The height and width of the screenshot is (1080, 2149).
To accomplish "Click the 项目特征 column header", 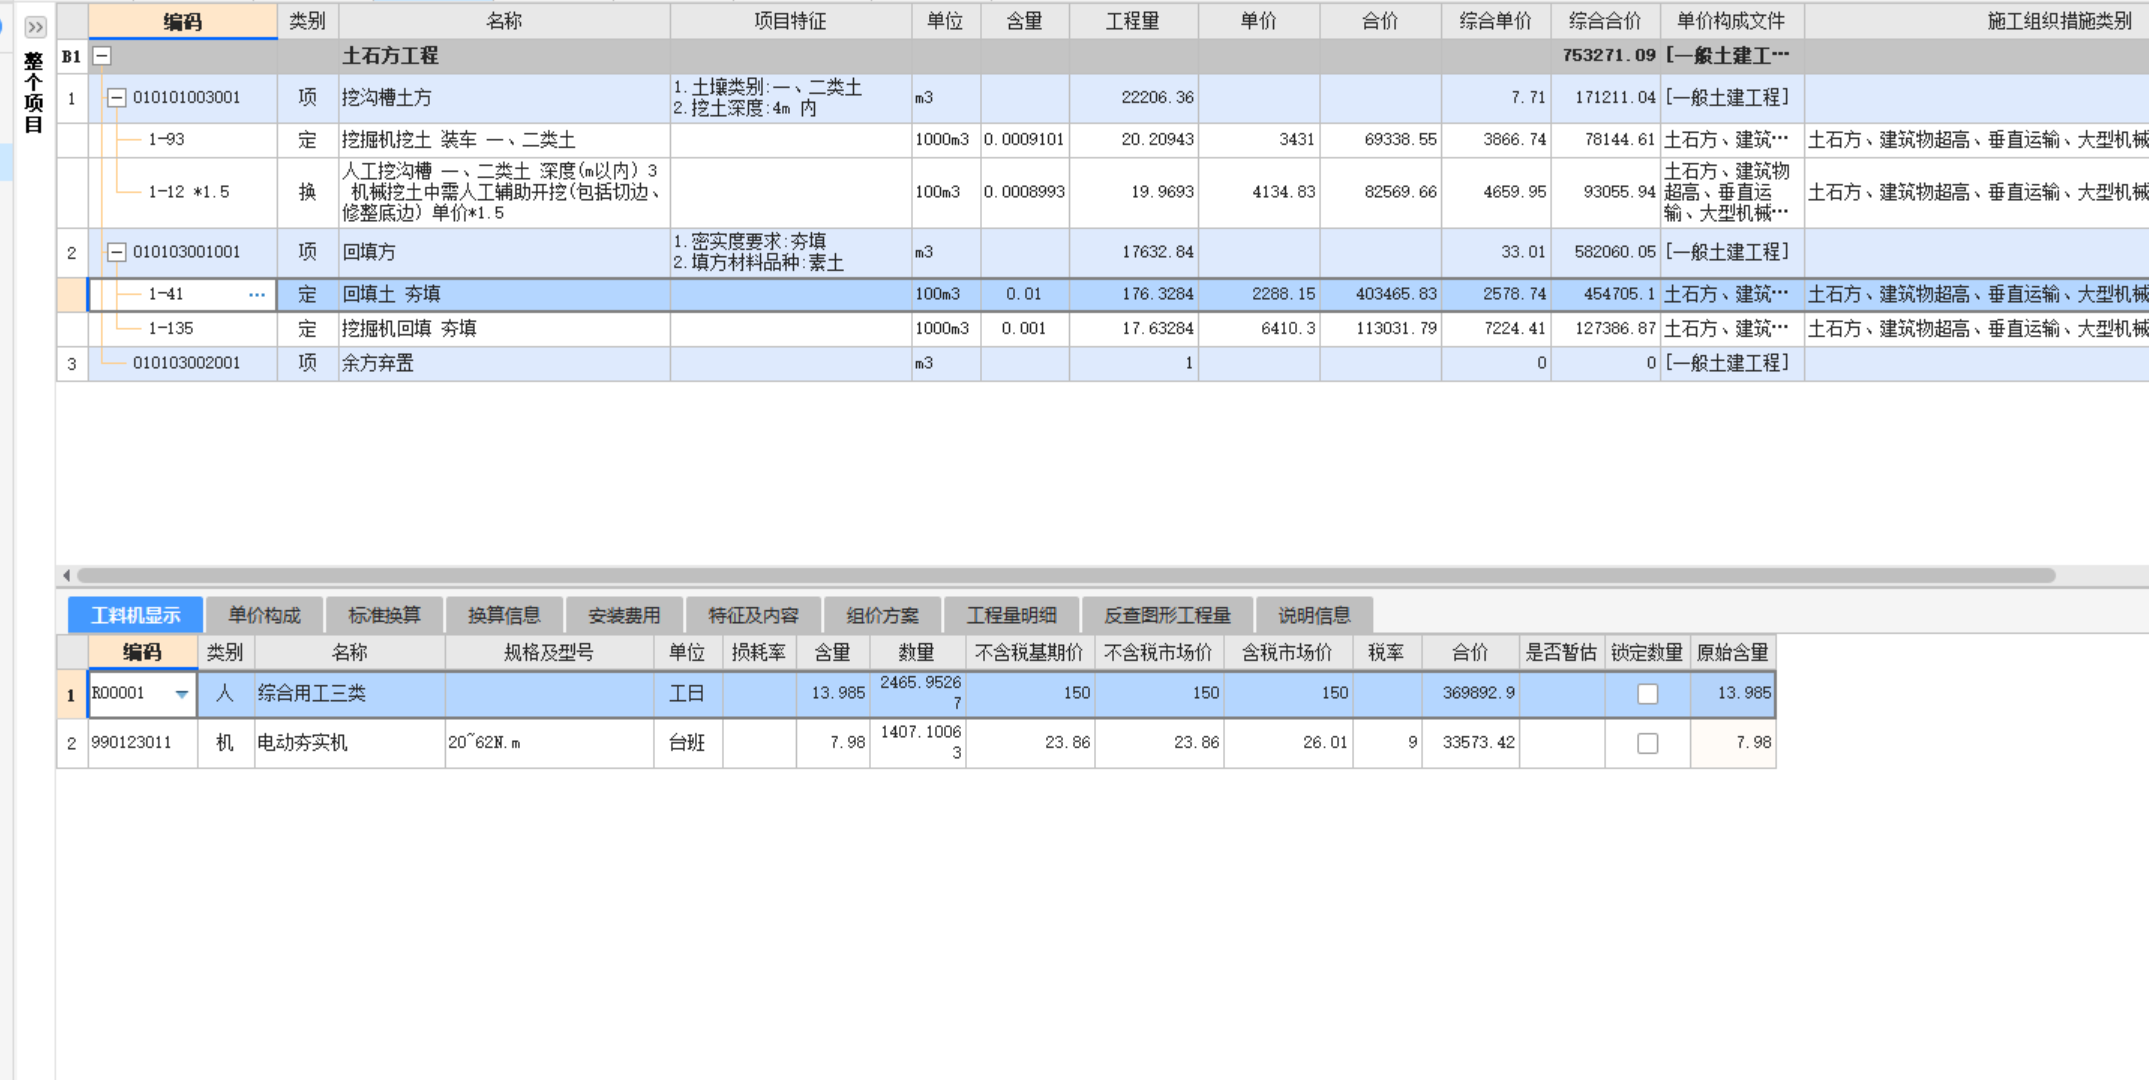I will coord(790,21).
